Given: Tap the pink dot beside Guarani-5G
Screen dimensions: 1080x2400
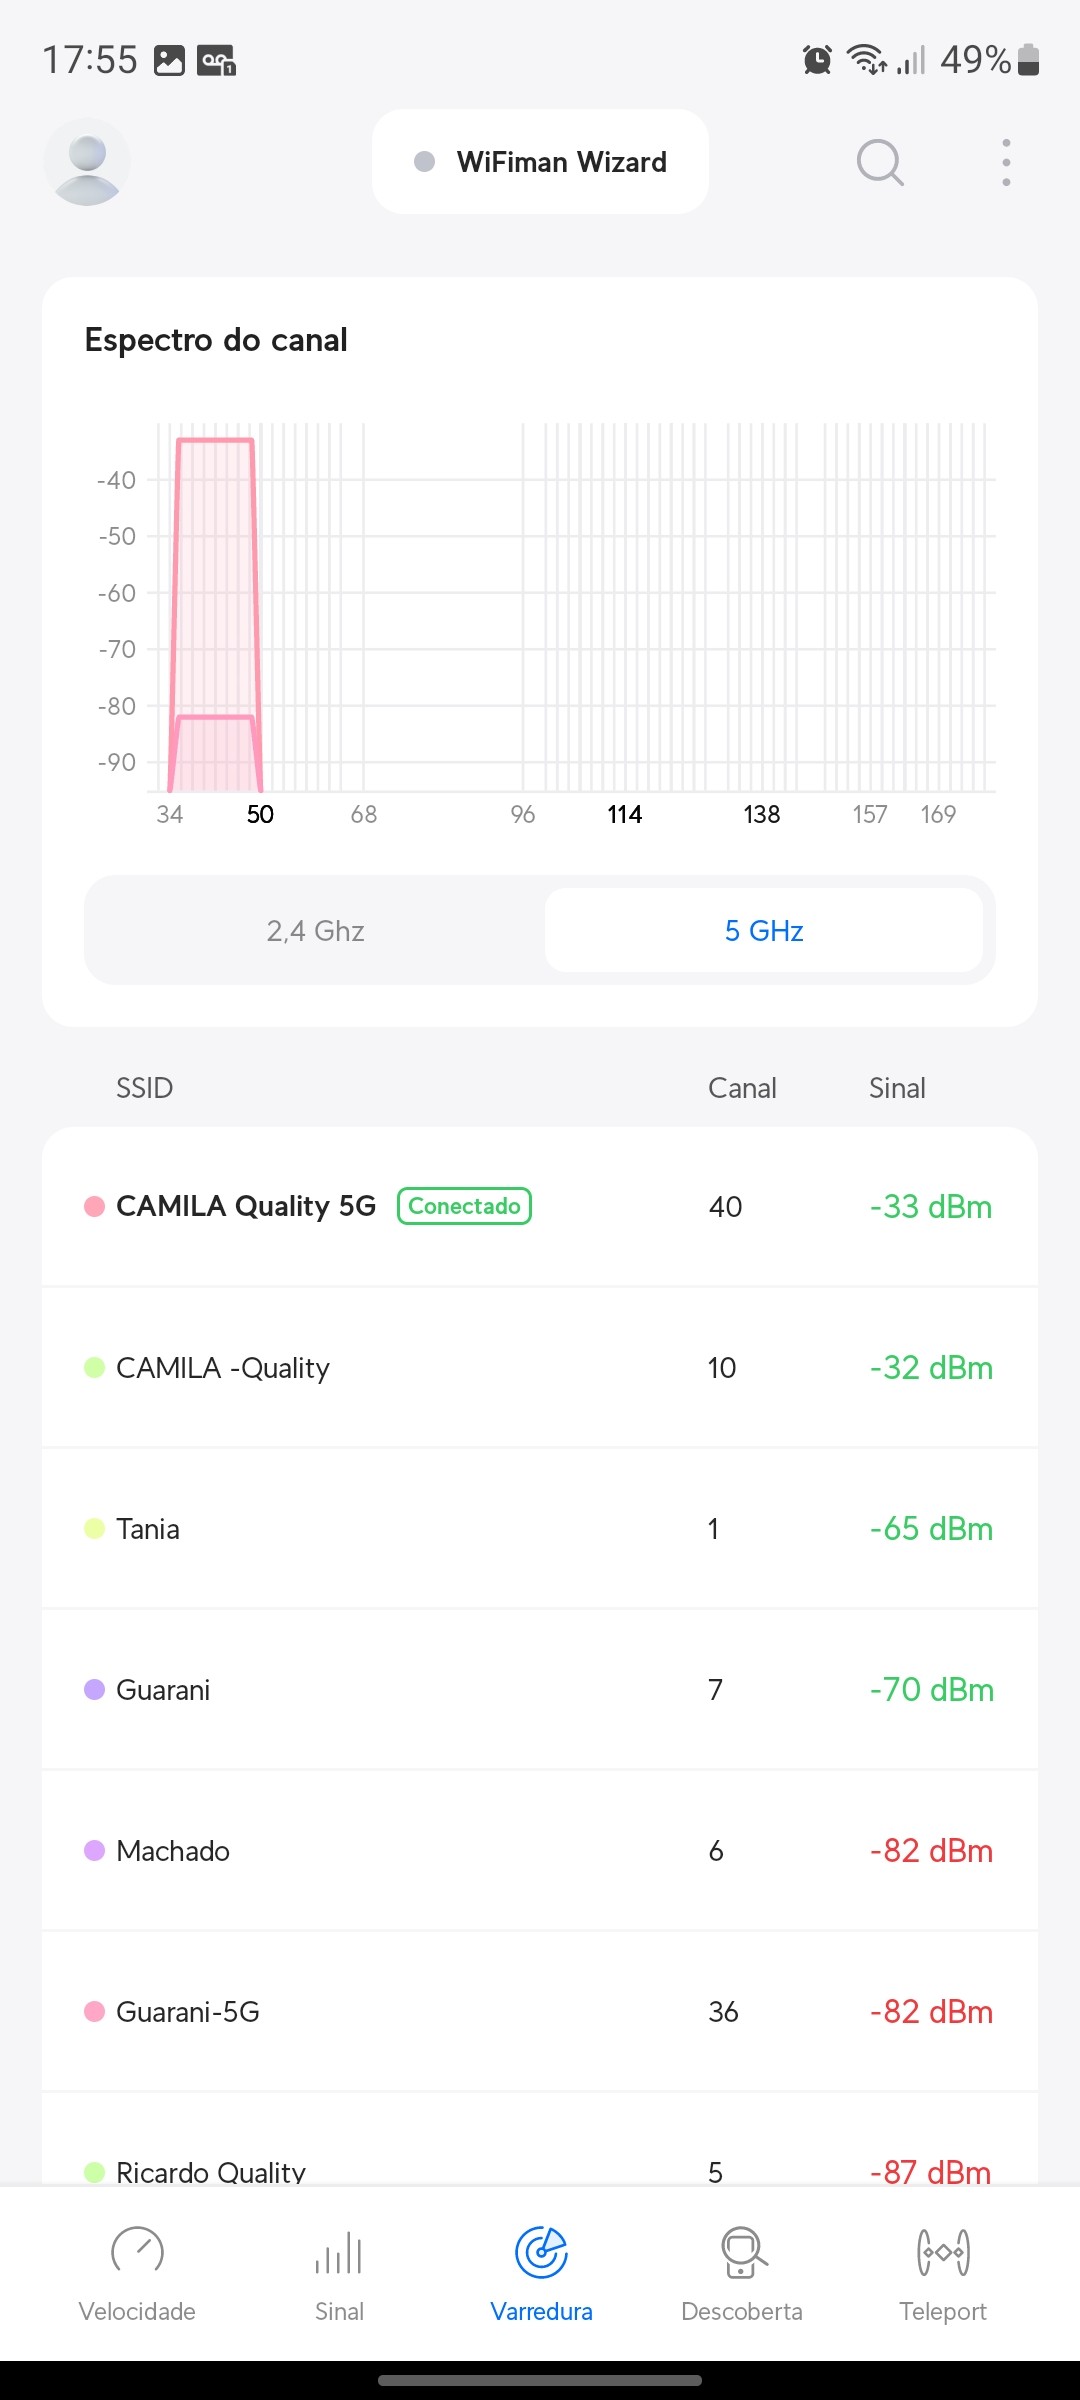Looking at the screenshot, I should [95, 2012].
